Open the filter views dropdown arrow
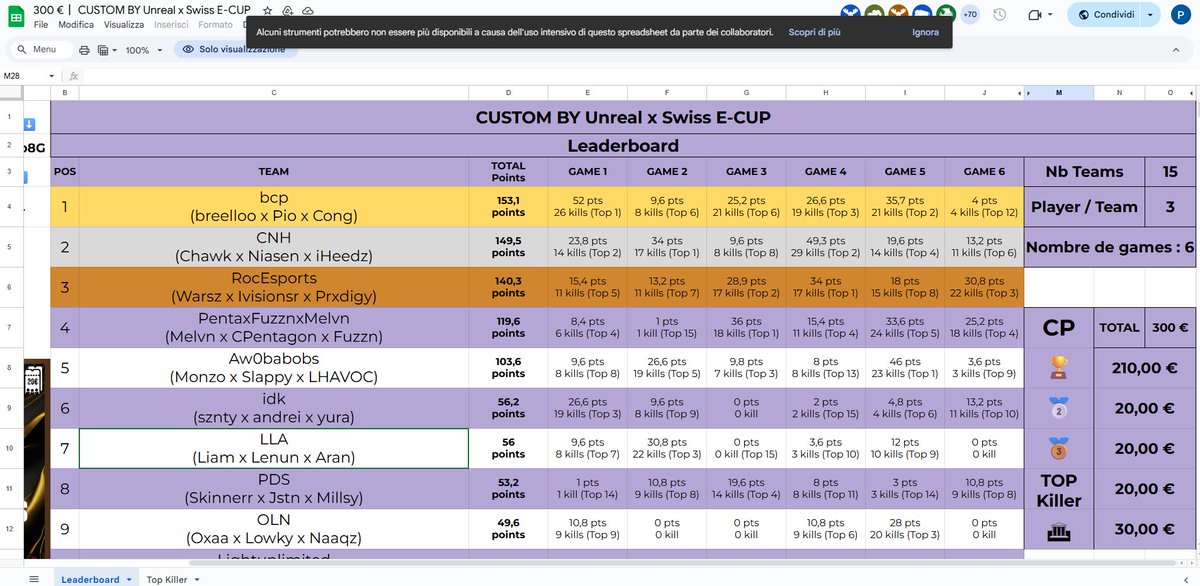1200x586 pixels. [x=114, y=50]
